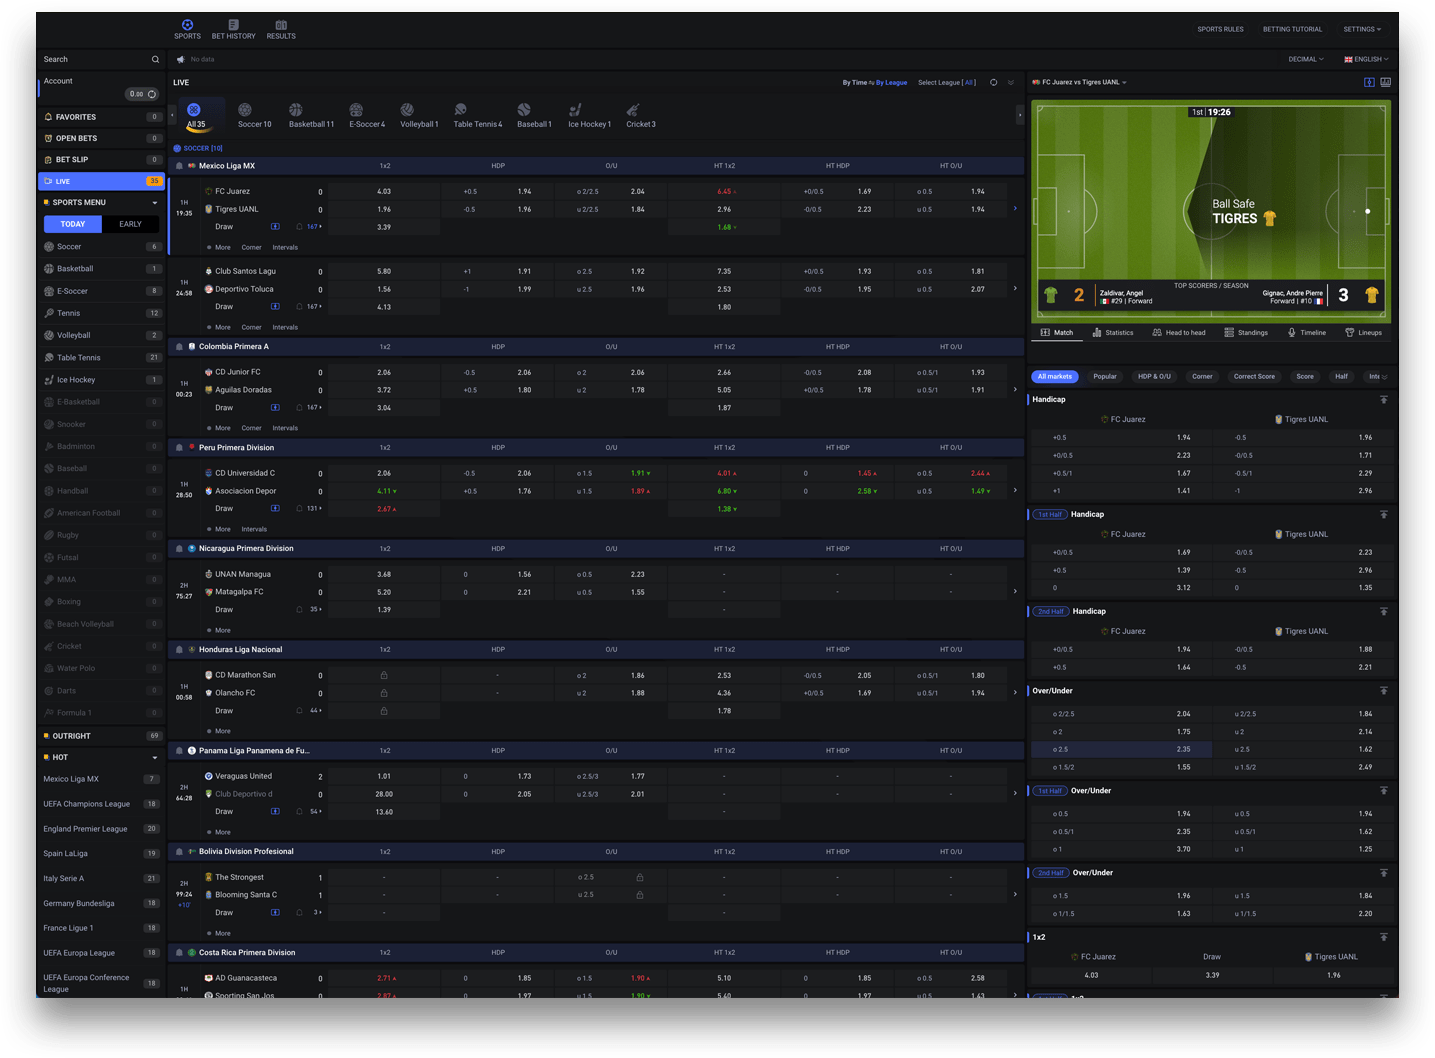Click the refresh icon beside Select League
The width and height of the screenshot is (1435, 1058).
[x=993, y=82]
